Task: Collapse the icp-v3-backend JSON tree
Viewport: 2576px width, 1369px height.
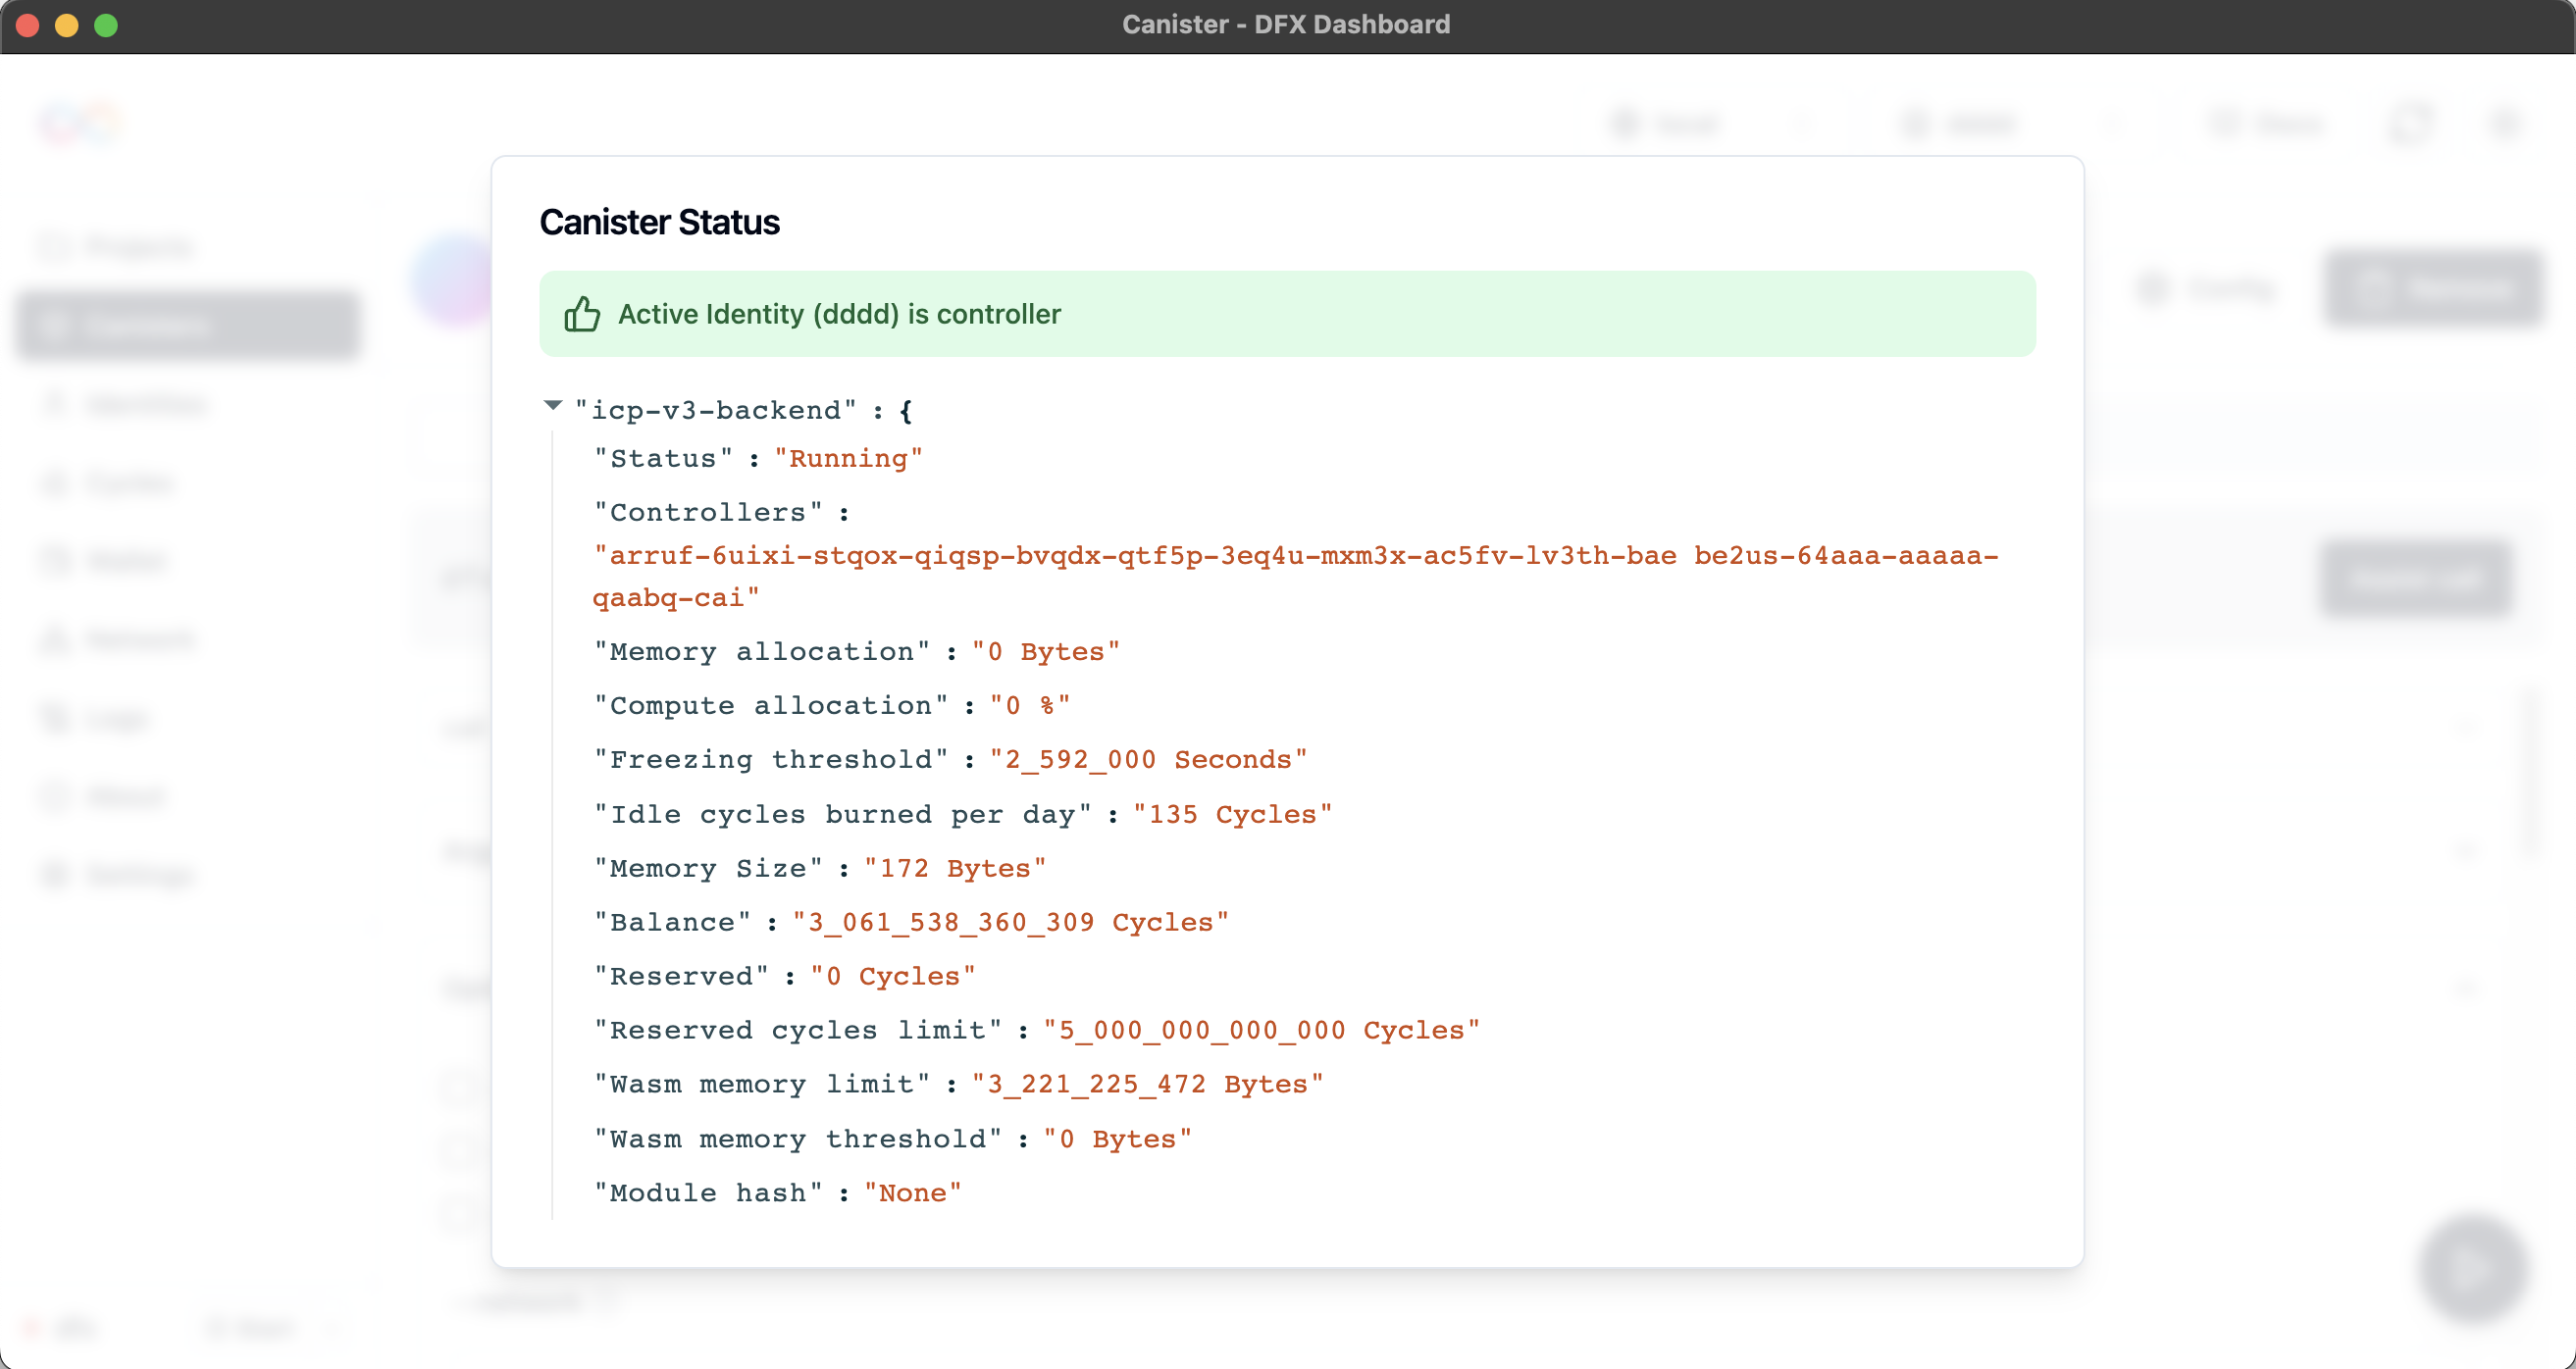Action: tap(553, 406)
